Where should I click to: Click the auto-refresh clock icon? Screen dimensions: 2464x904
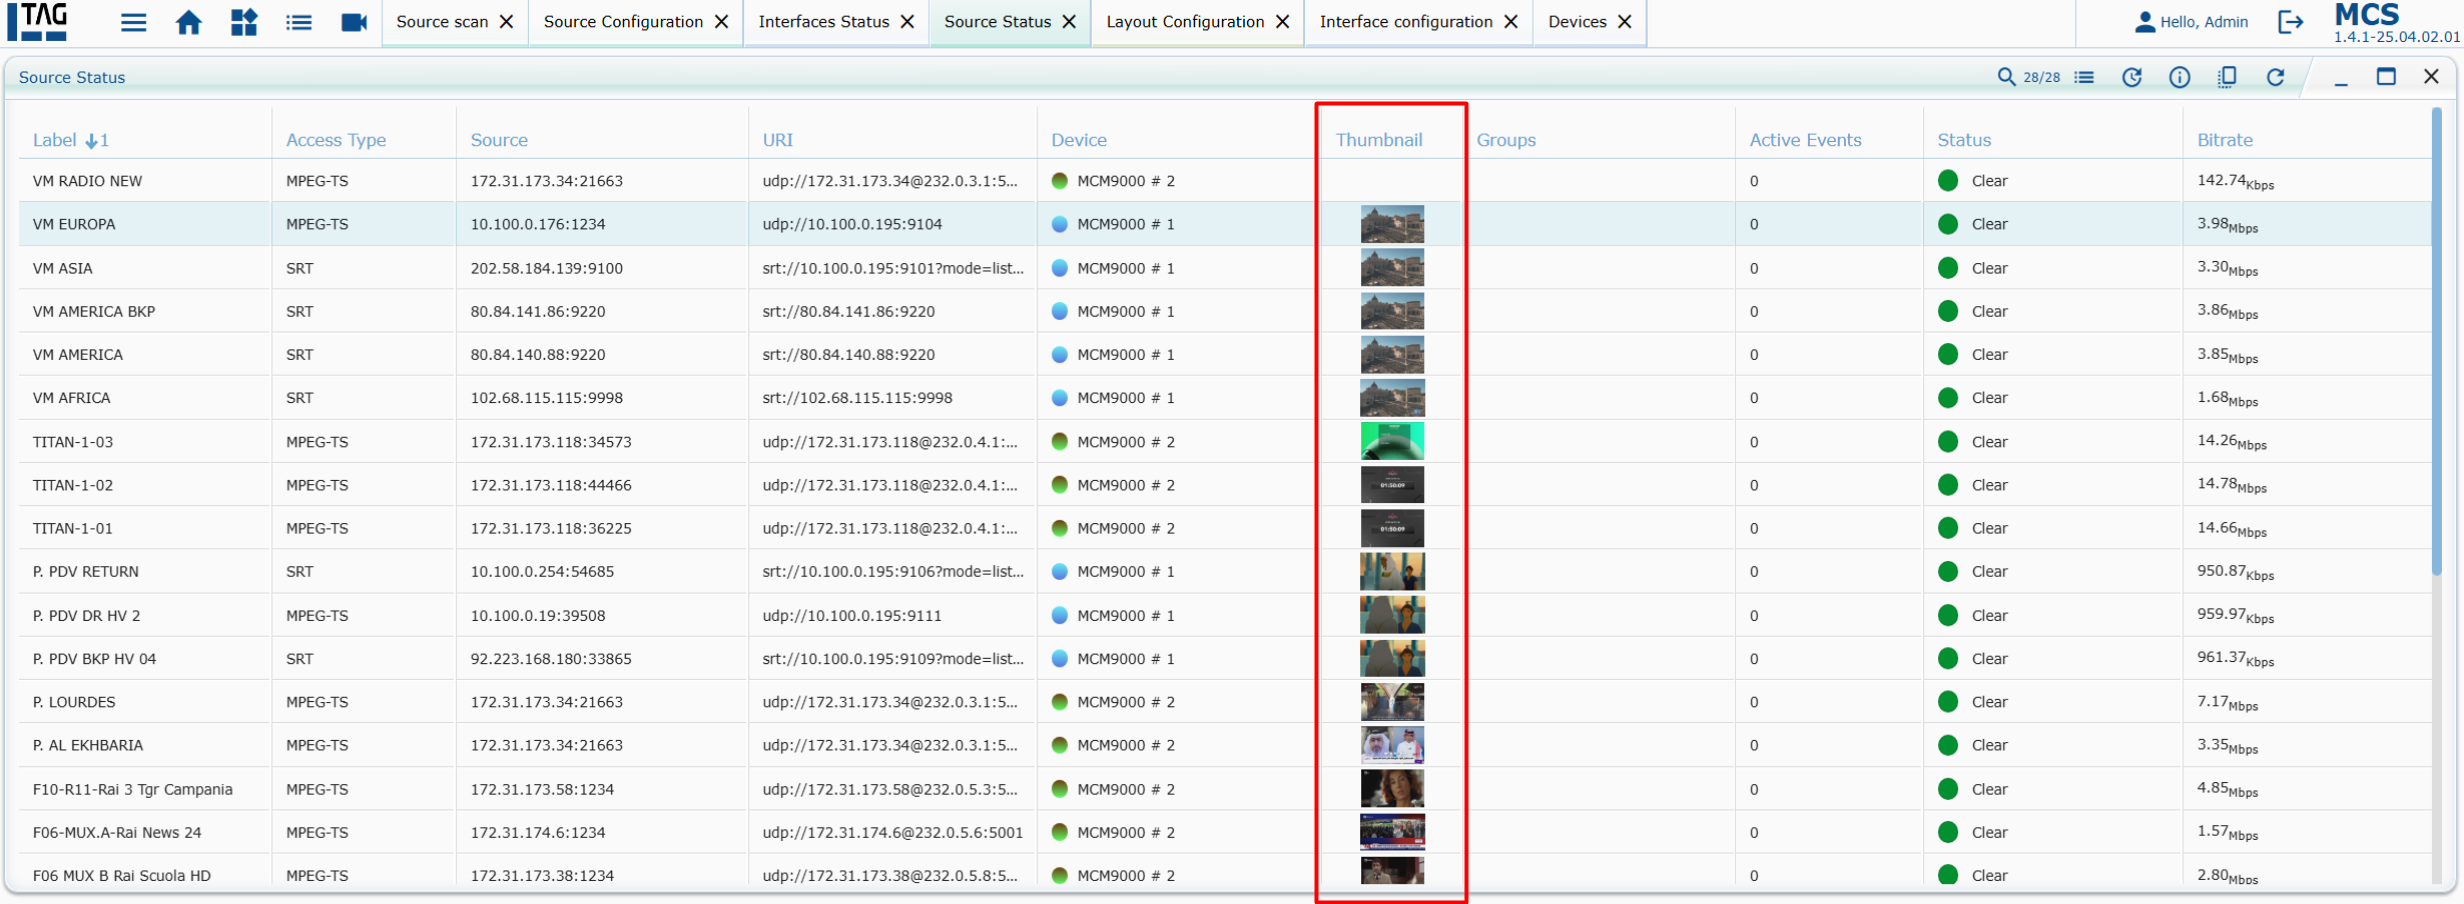tap(2131, 77)
